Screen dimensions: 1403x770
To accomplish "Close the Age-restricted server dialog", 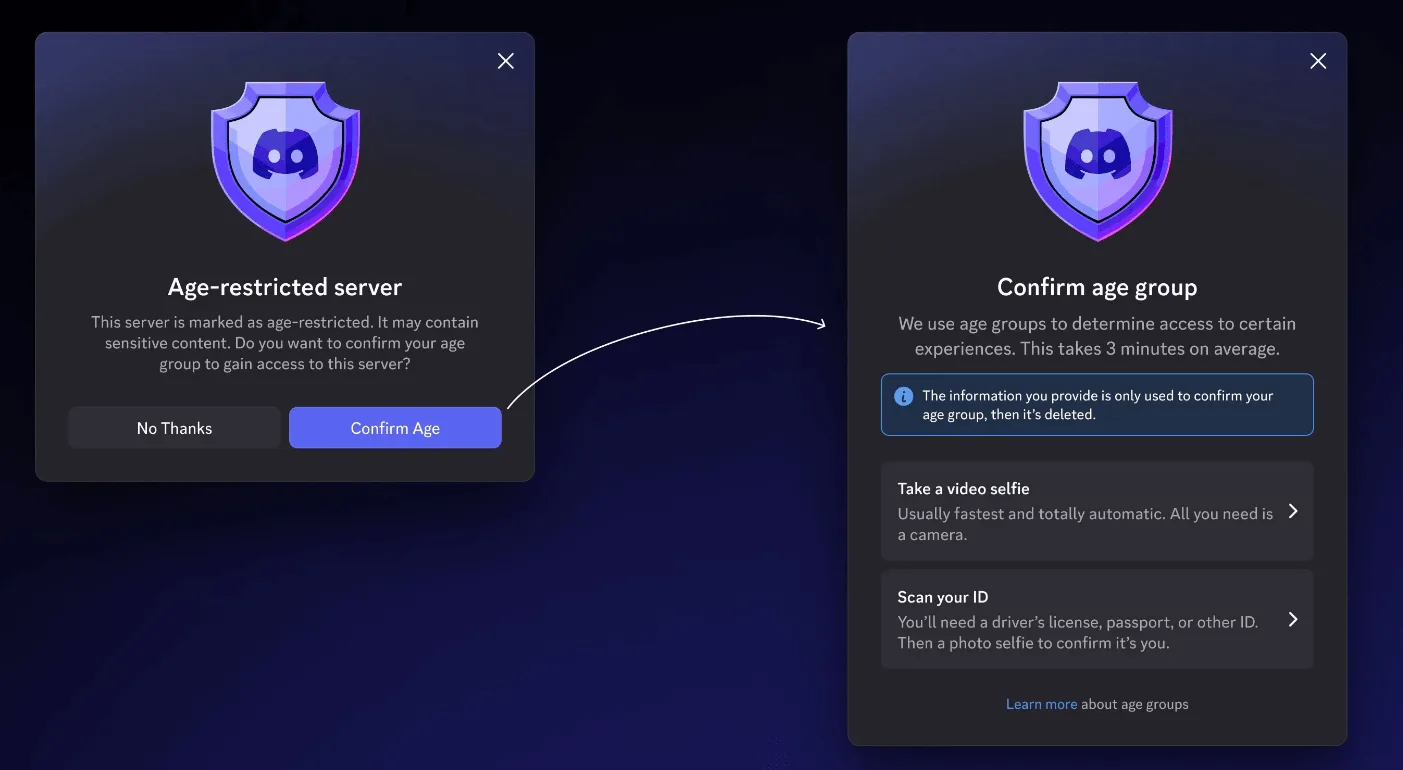I will [x=506, y=61].
